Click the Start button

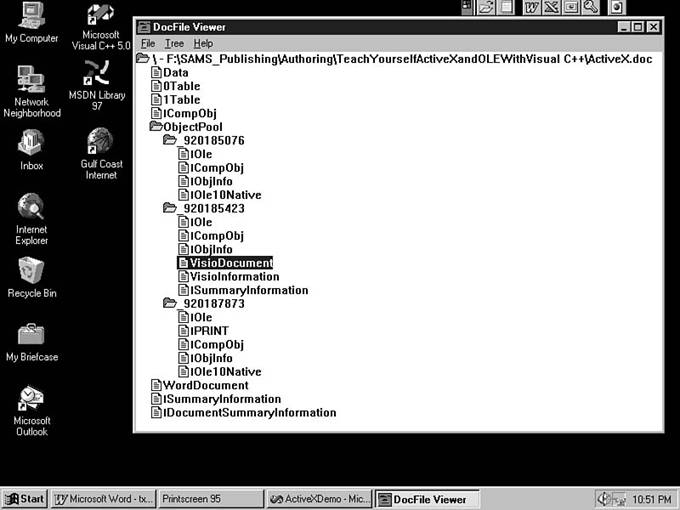point(25,498)
